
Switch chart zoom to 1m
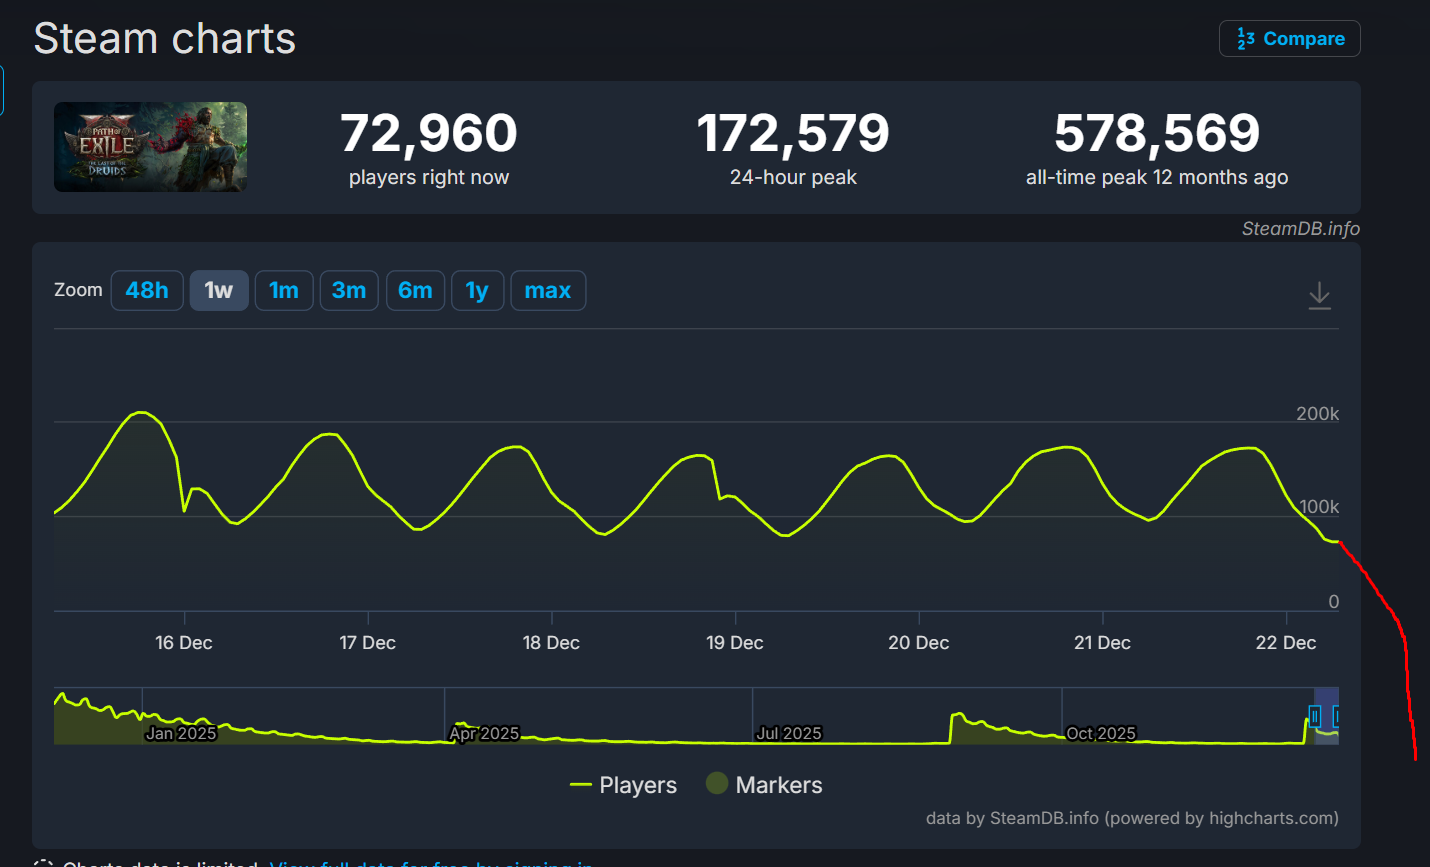[284, 291]
